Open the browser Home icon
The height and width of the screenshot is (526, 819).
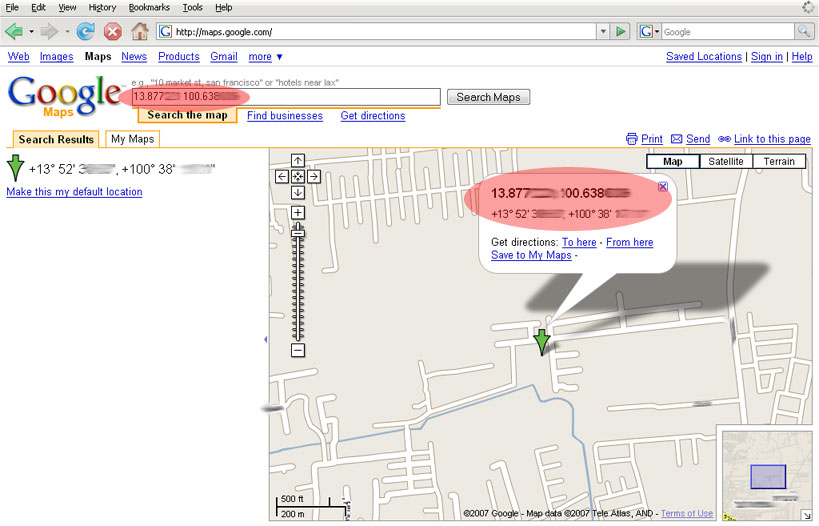click(139, 31)
